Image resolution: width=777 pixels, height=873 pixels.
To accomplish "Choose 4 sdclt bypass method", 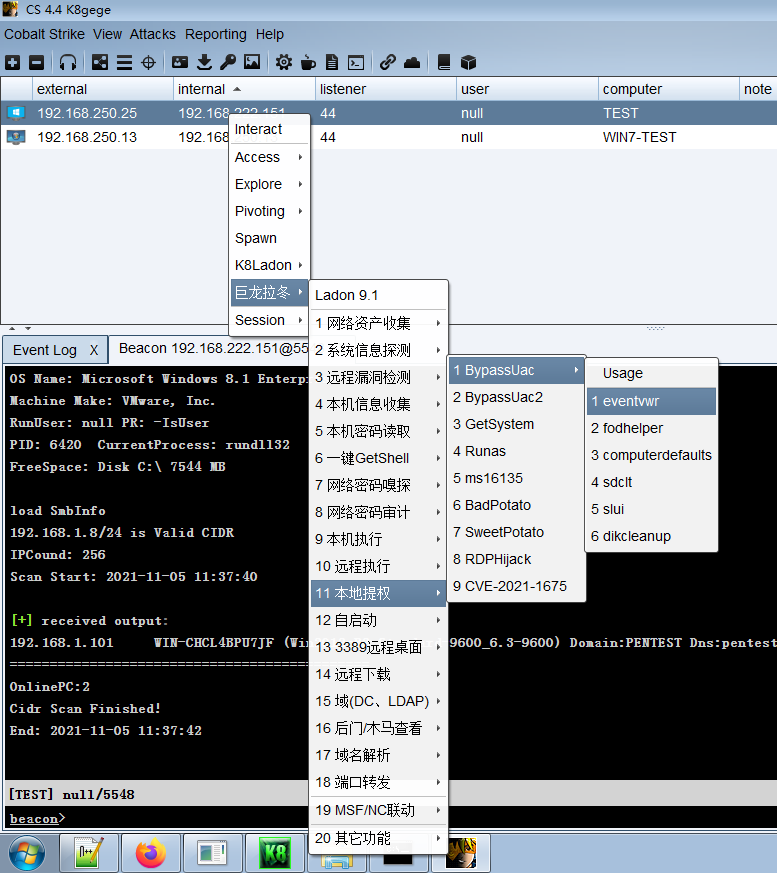I will coord(651,482).
